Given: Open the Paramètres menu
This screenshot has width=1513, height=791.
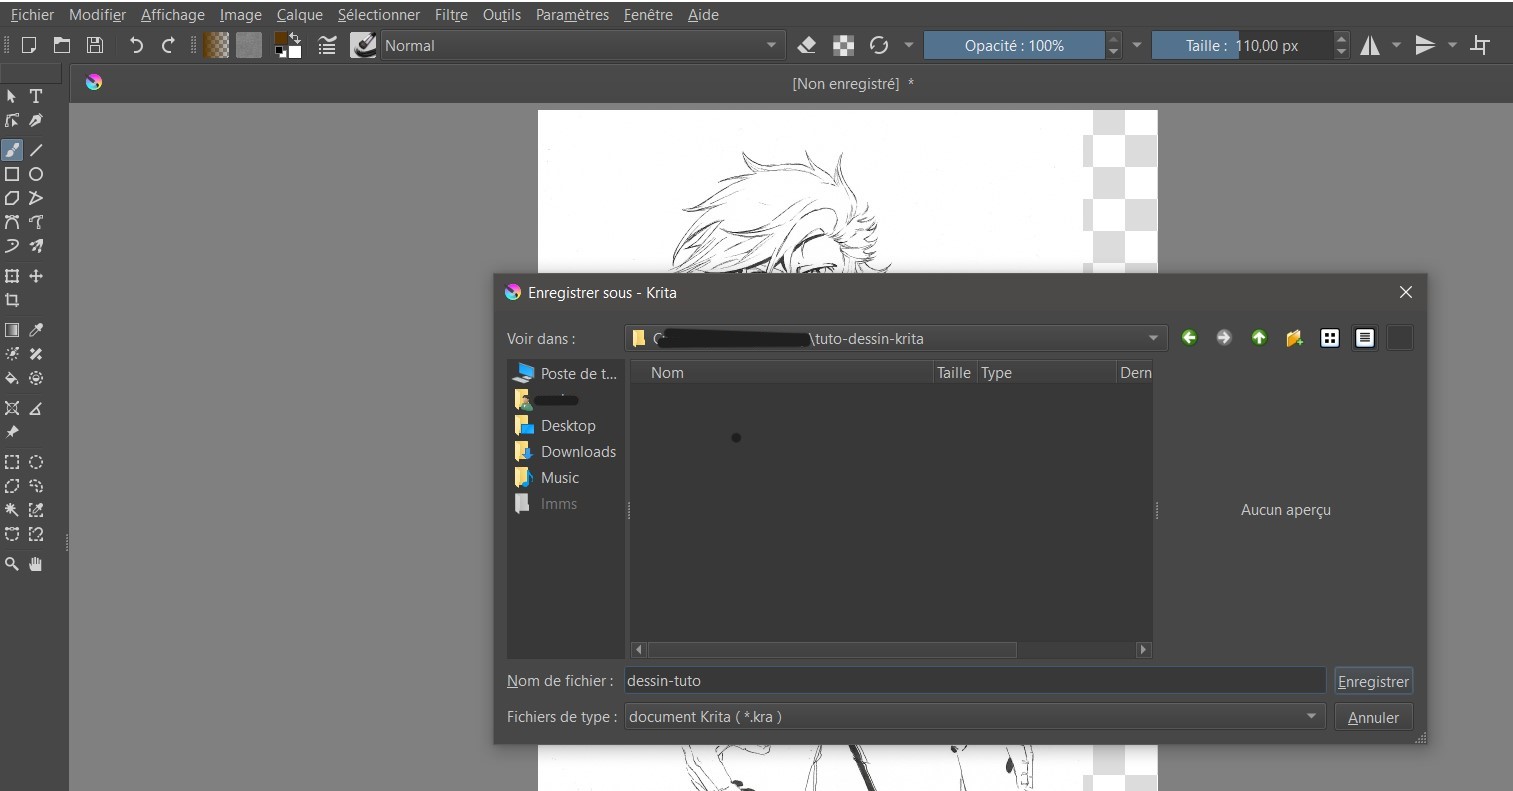Looking at the screenshot, I should (572, 15).
